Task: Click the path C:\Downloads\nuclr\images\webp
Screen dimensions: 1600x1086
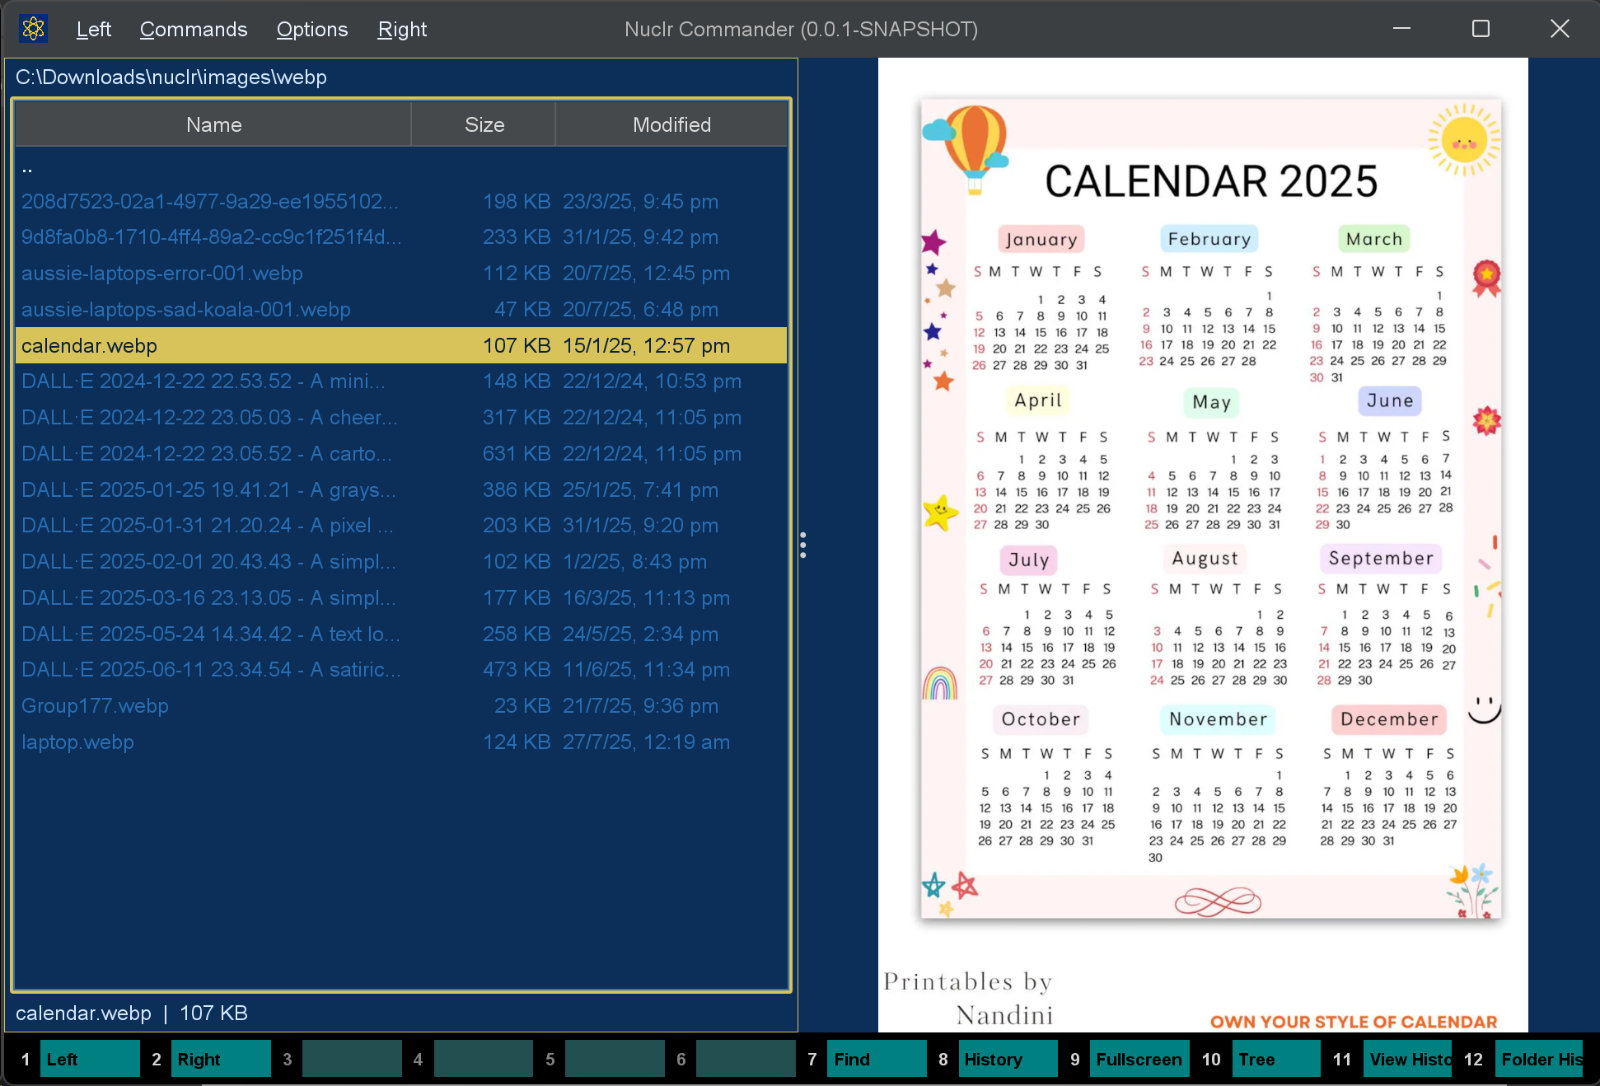Action: (171, 77)
